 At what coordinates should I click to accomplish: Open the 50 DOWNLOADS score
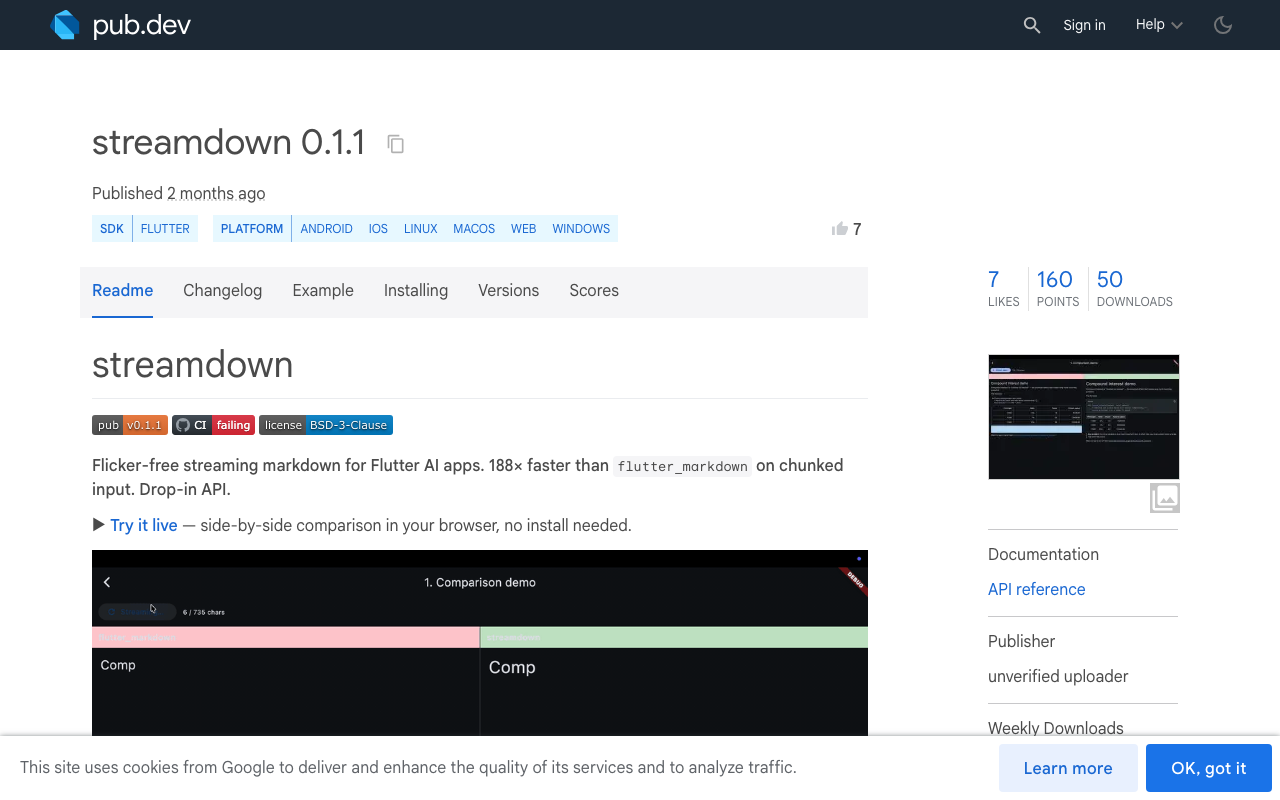(x=1134, y=288)
